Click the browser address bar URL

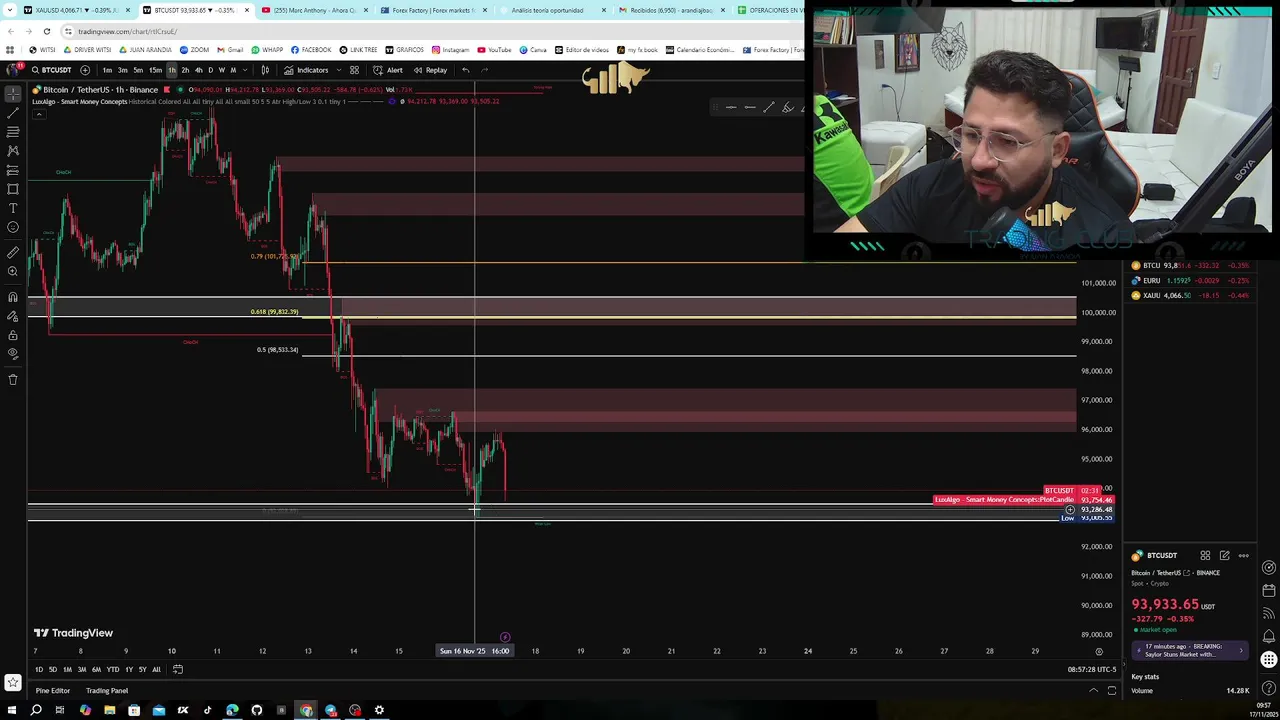click(127, 31)
